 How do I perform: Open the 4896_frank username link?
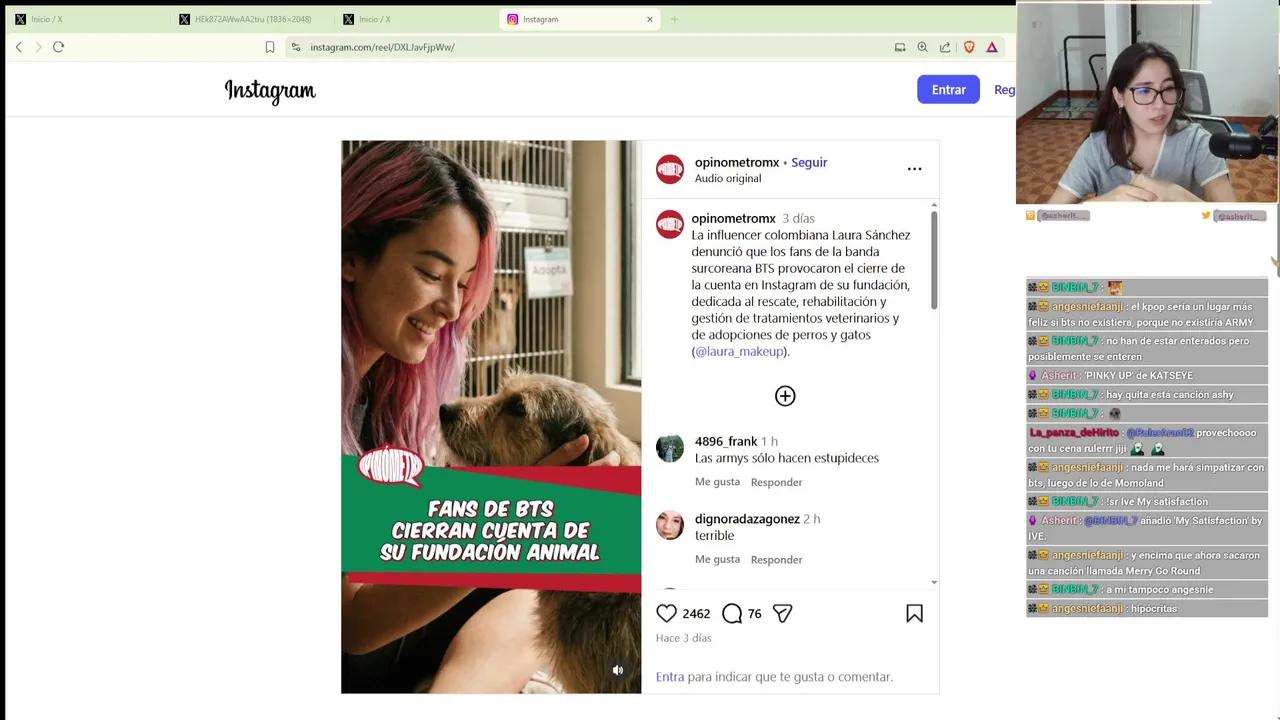(x=726, y=441)
